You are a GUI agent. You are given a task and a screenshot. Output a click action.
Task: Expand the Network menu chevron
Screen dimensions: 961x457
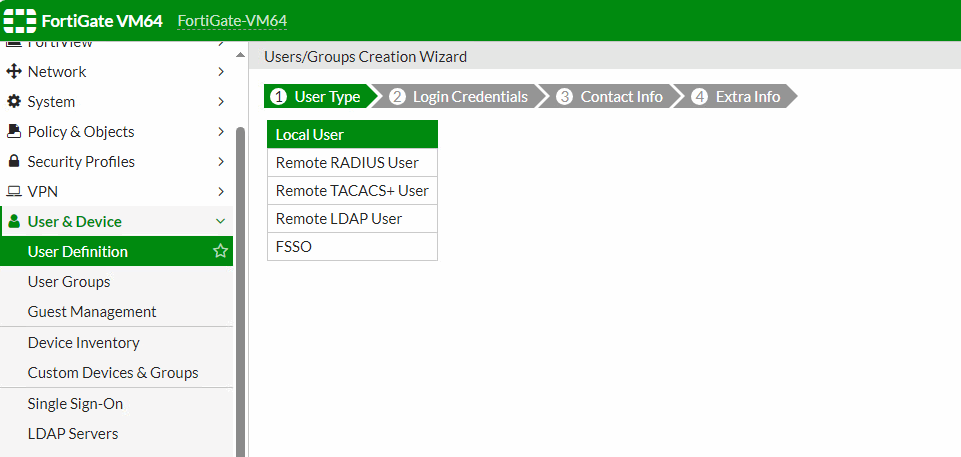(x=221, y=72)
